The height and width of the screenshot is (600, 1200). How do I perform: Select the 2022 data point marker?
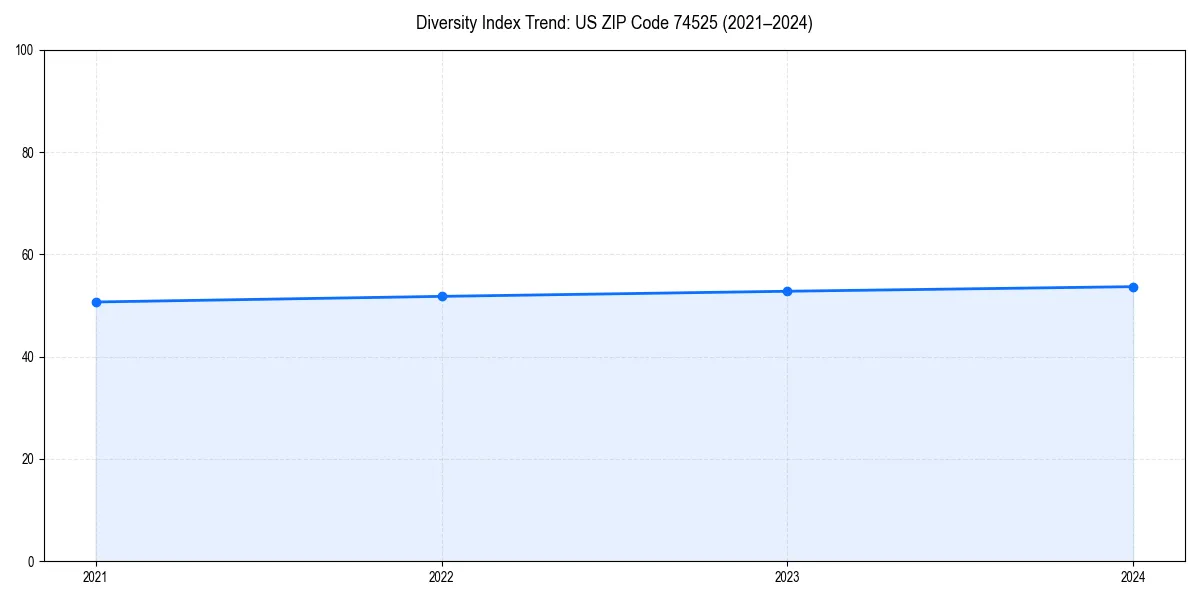point(442,295)
